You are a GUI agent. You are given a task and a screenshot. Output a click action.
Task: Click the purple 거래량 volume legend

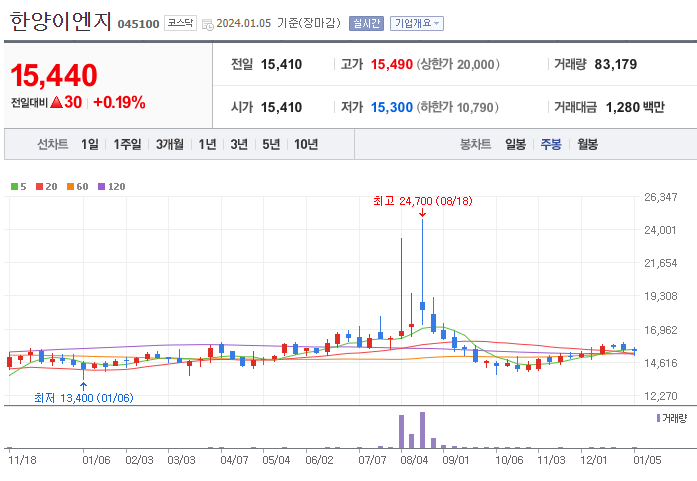pyautogui.click(x=671, y=418)
